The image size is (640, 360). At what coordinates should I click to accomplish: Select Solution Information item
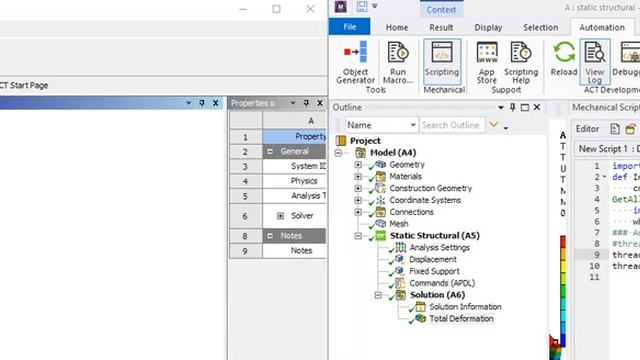pyautogui.click(x=465, y=307)
